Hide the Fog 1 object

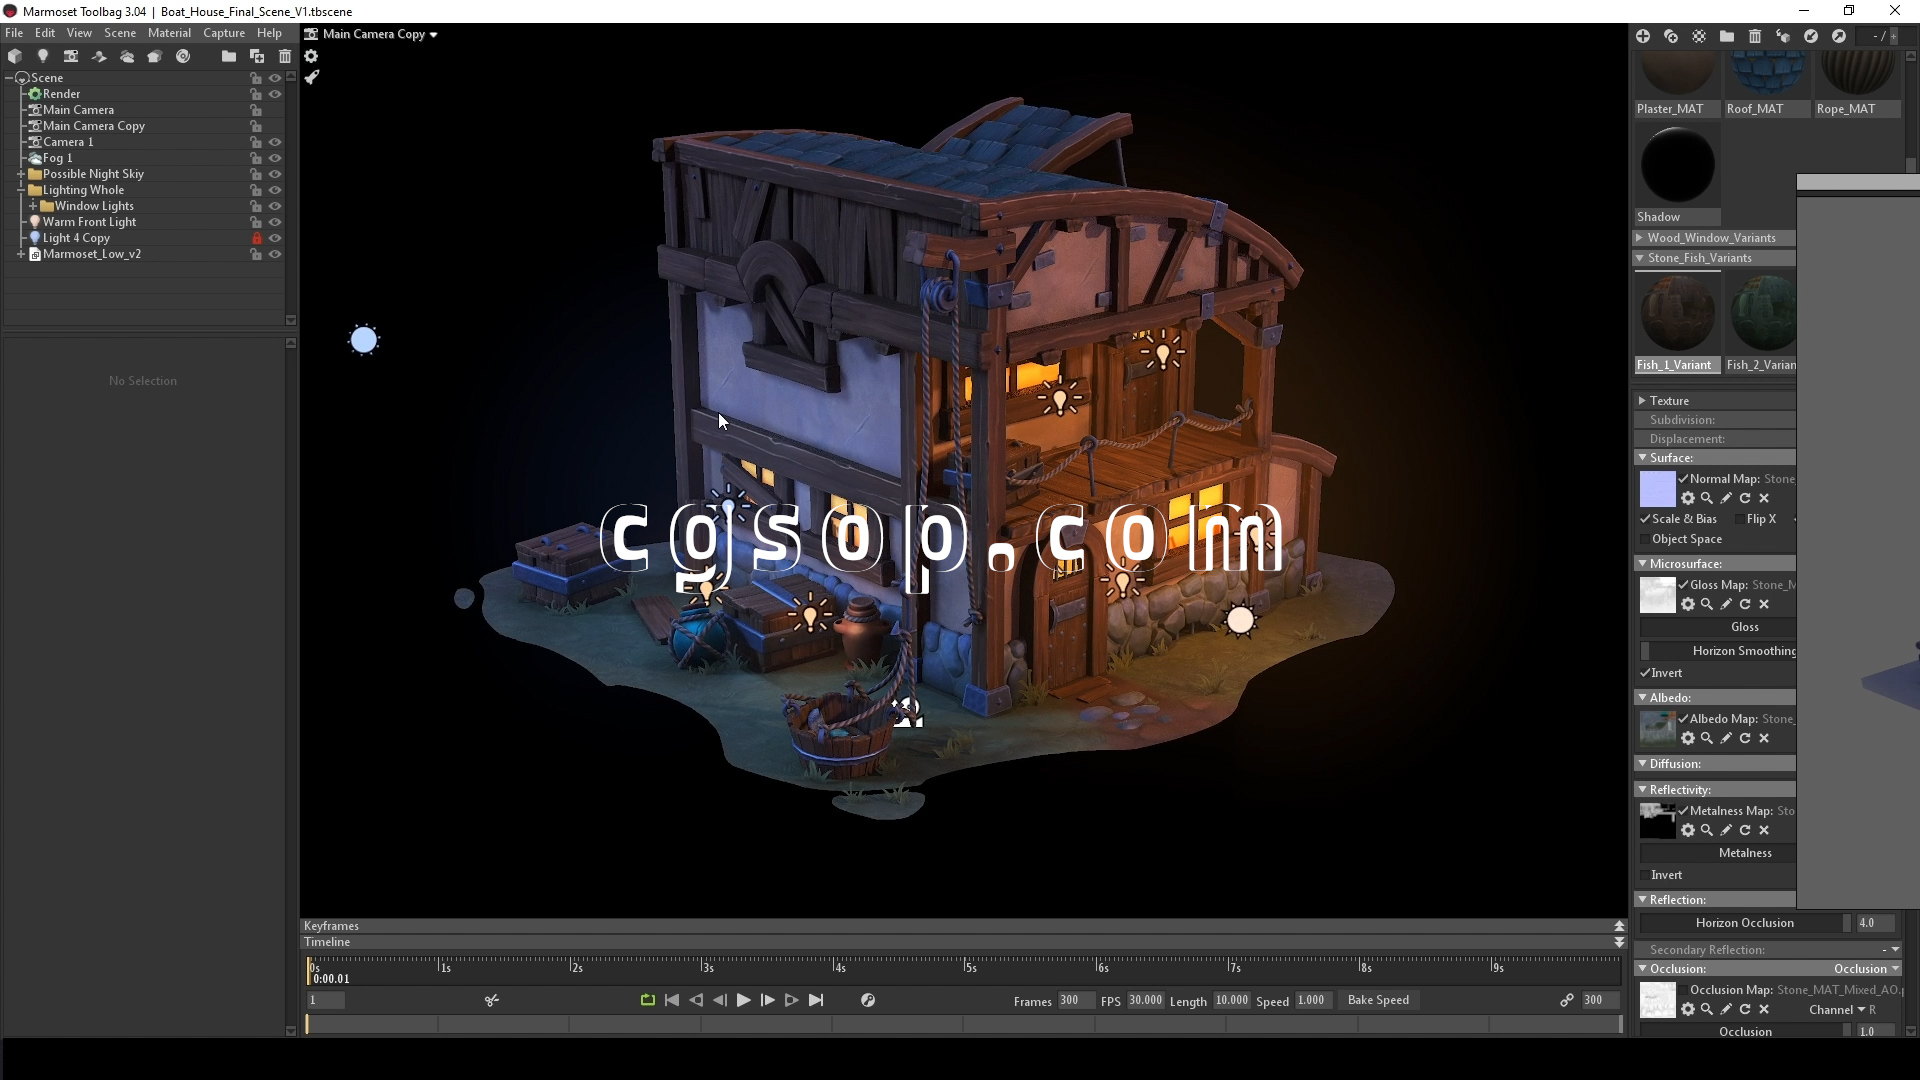click(x=275, y=158)
